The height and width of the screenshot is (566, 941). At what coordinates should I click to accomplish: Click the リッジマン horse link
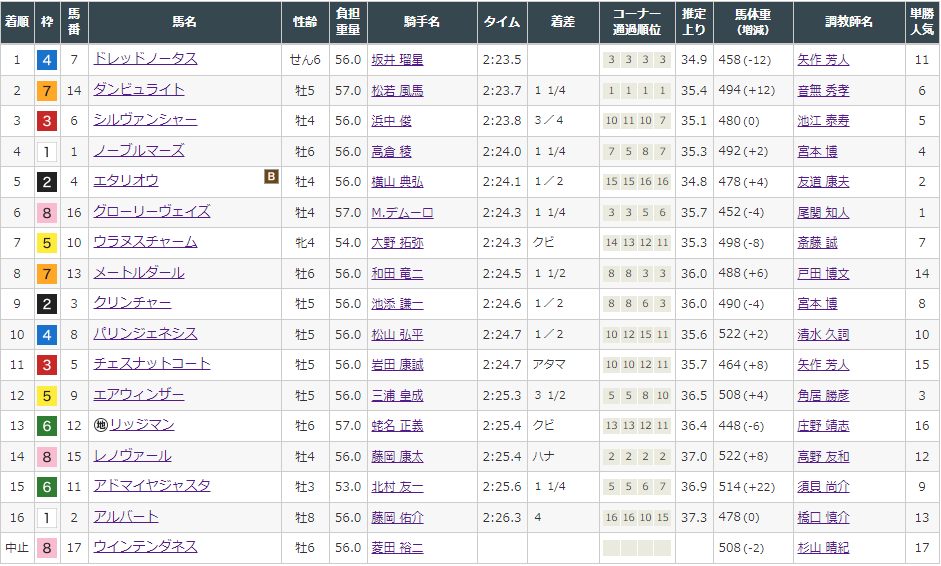tap(142, 425)
